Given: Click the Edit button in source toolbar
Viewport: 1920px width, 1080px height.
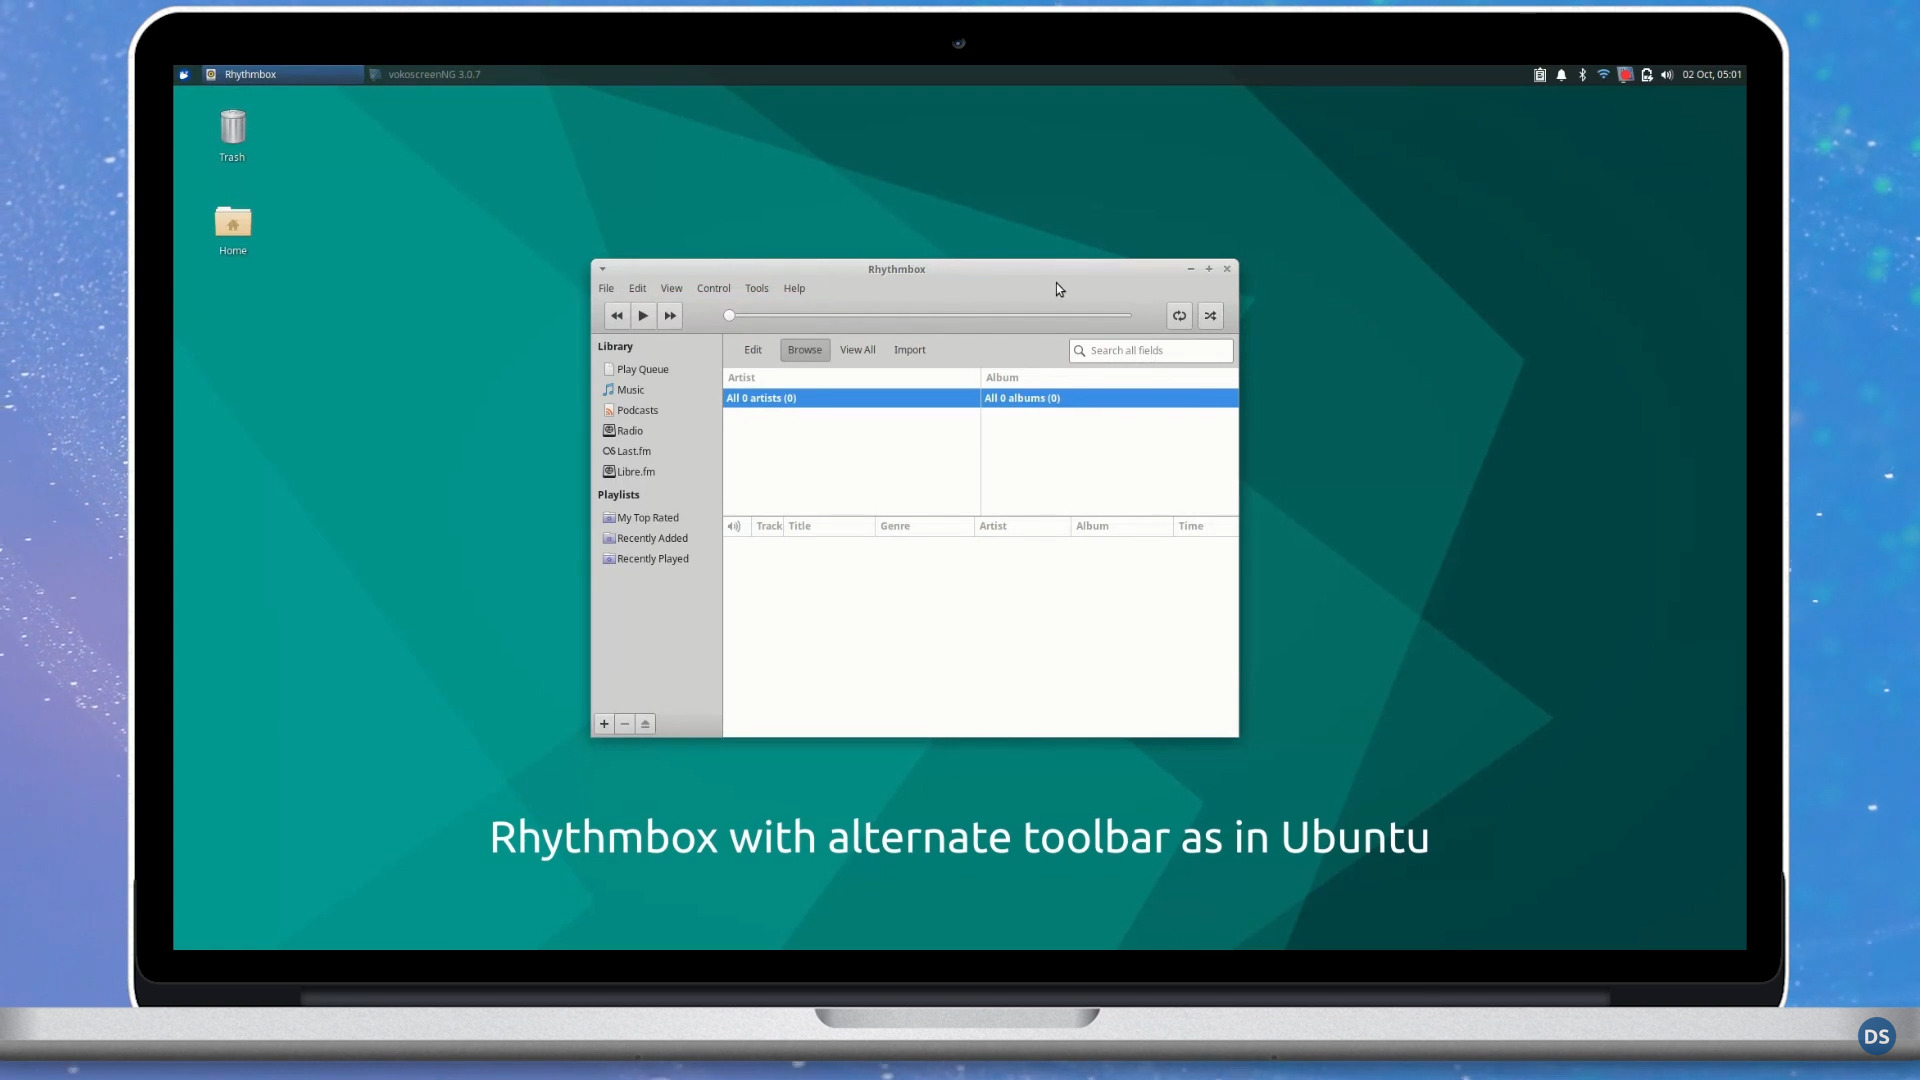Looking at the screenshot, I should pos(753,350).
